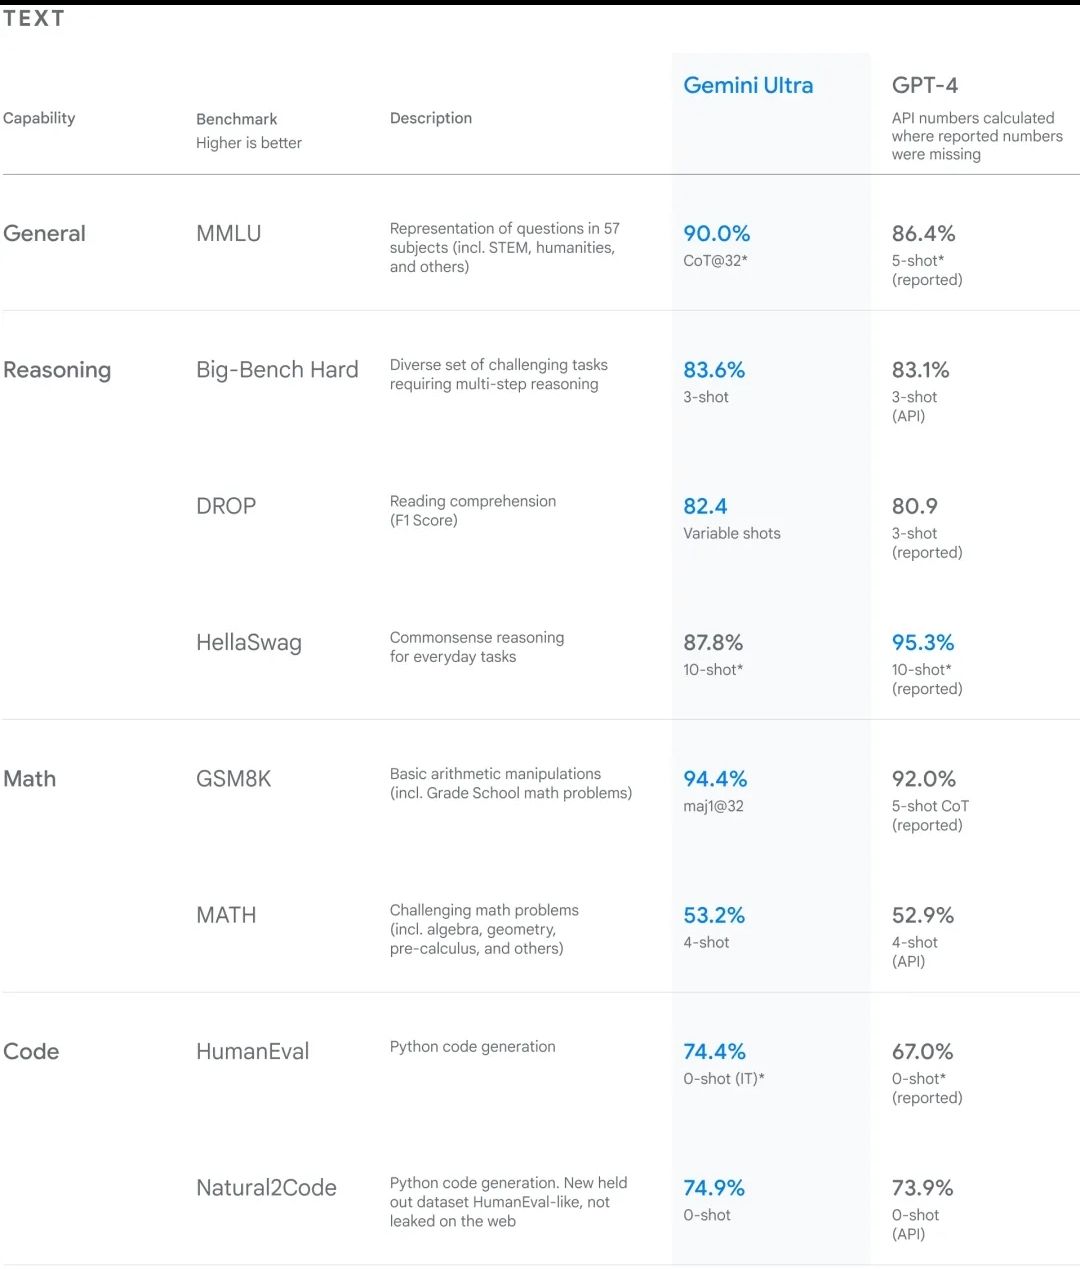
Task: Select the Reasoning capability row label
Action: click(57, 370)
